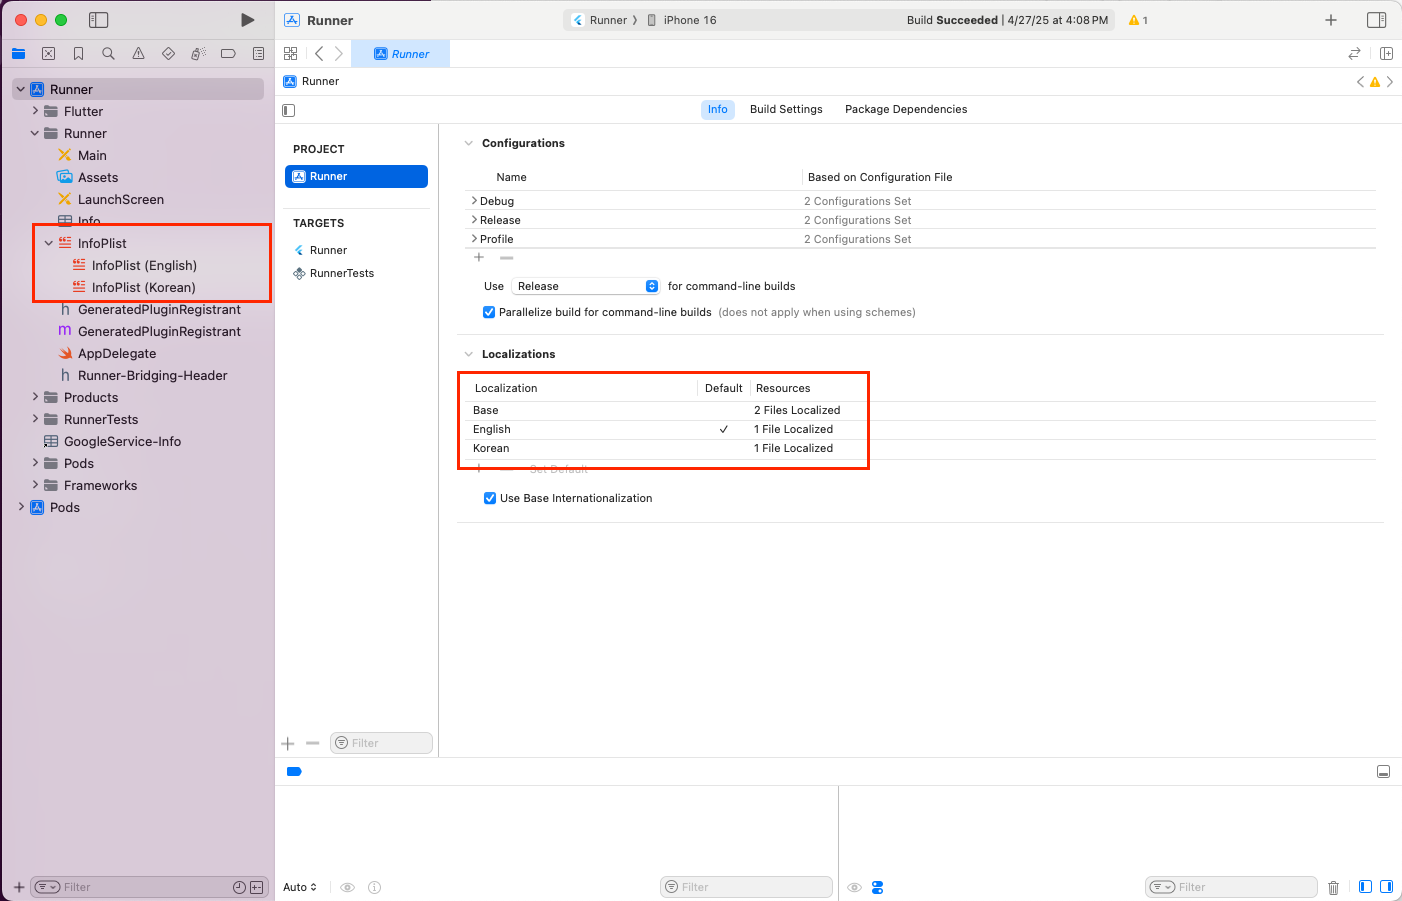The width and height of the screenshot is (1402, 901).
Task: Collapse the InfoPlist group
Action: [49, 243]
